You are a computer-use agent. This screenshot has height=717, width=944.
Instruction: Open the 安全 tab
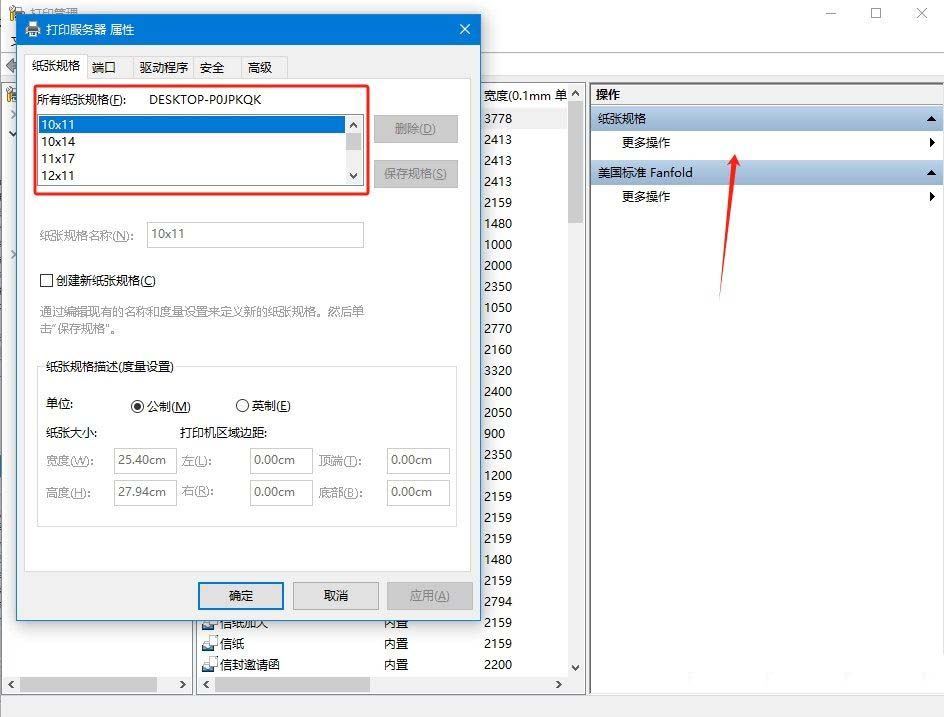[213, 67]
